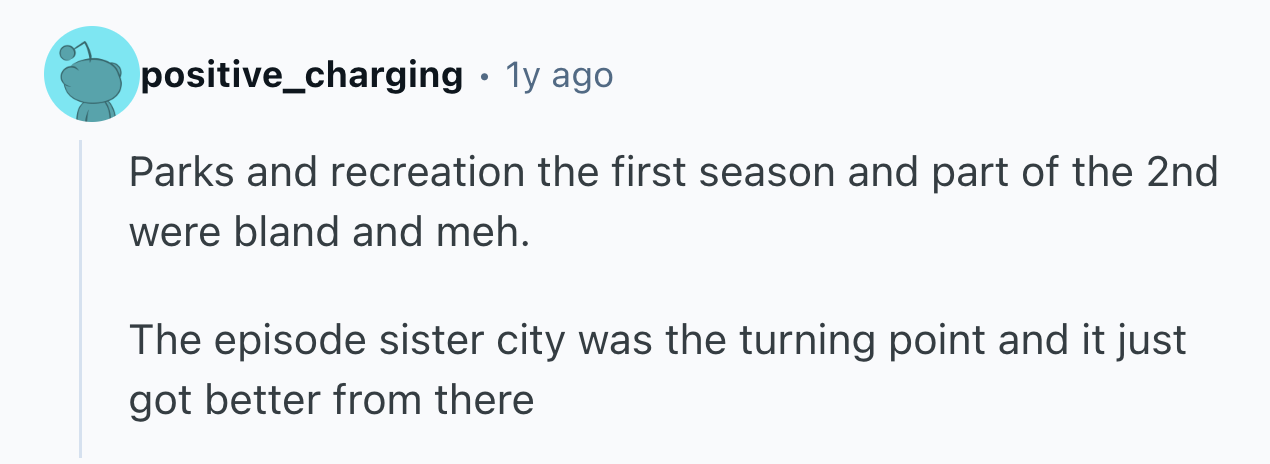
Task: Click the "1y ago" comment timestamp
Action: tap(558, 75)
